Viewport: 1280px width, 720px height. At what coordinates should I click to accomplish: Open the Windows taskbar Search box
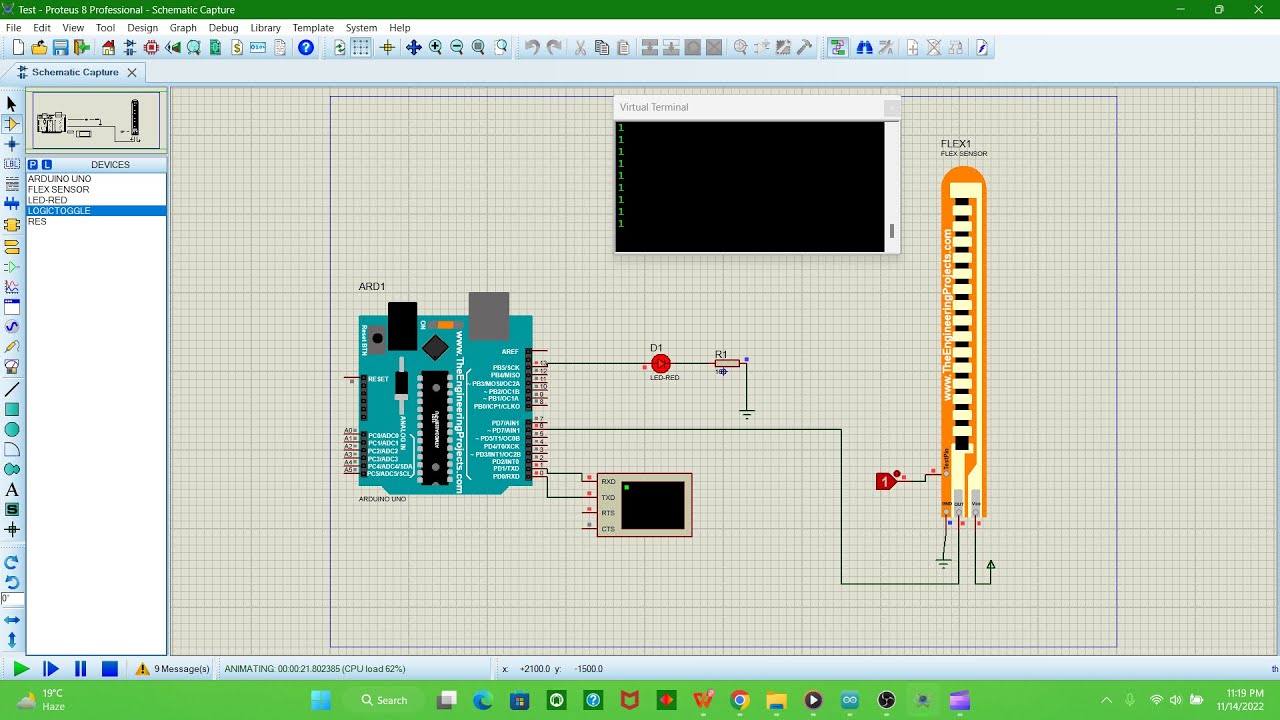pyautogui.click(x=385, y=700)
